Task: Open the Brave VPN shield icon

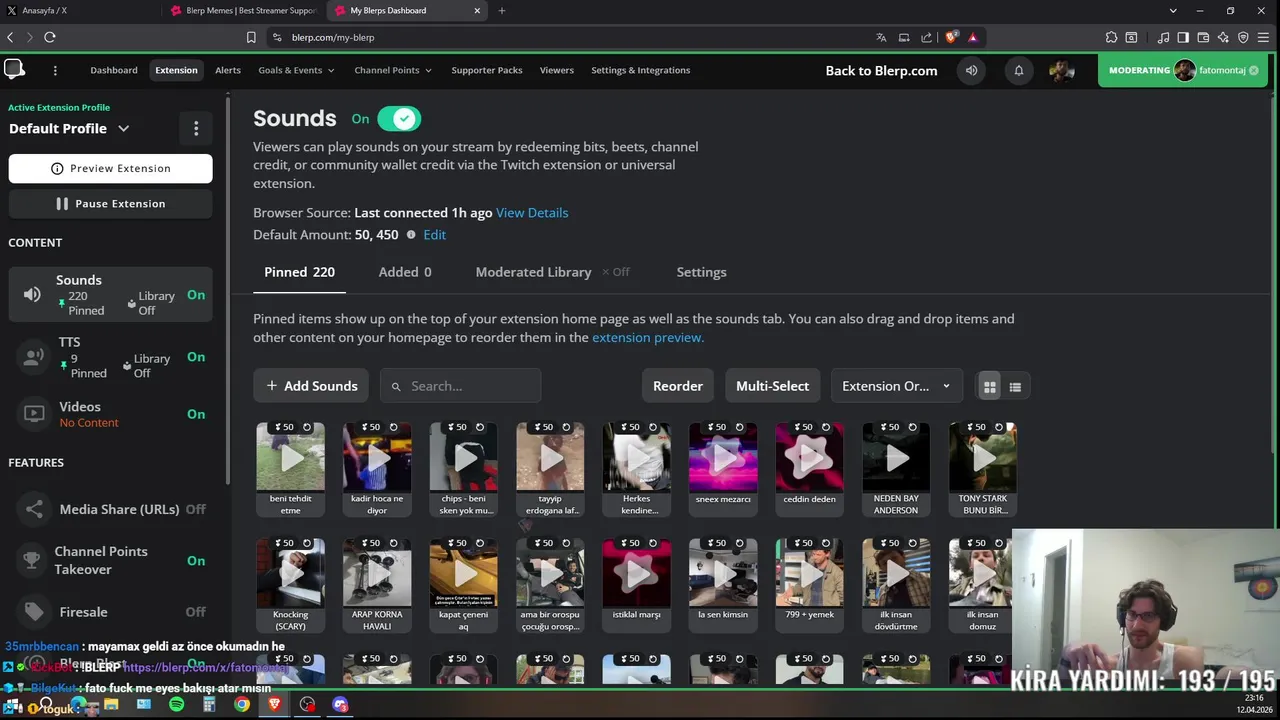Action: click(x=1243, y=37)
